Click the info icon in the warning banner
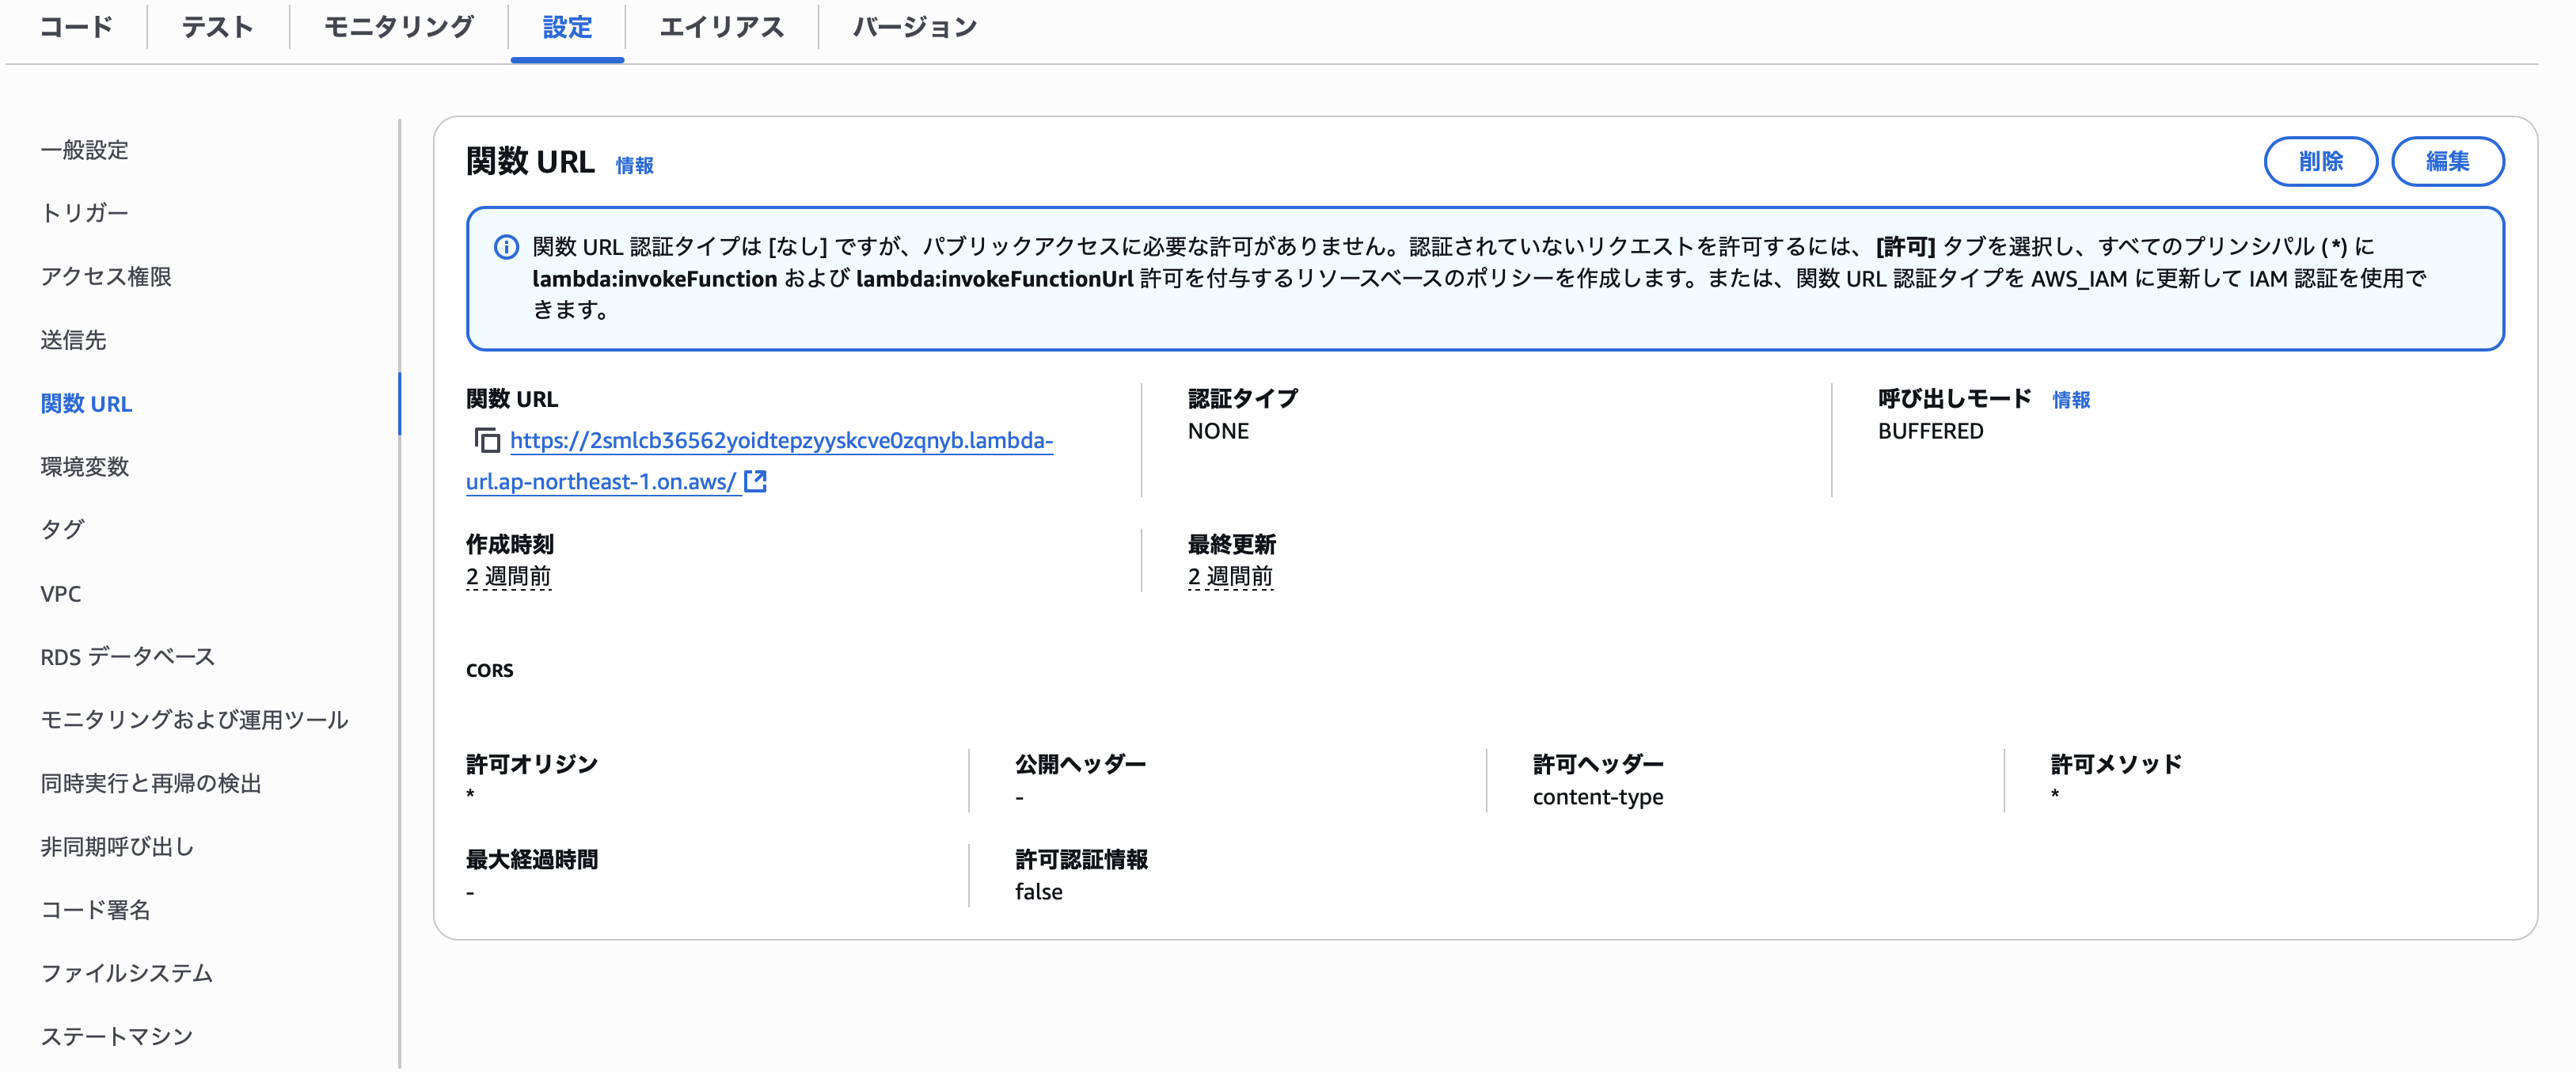The image size is (2576, 1072). 505,246
